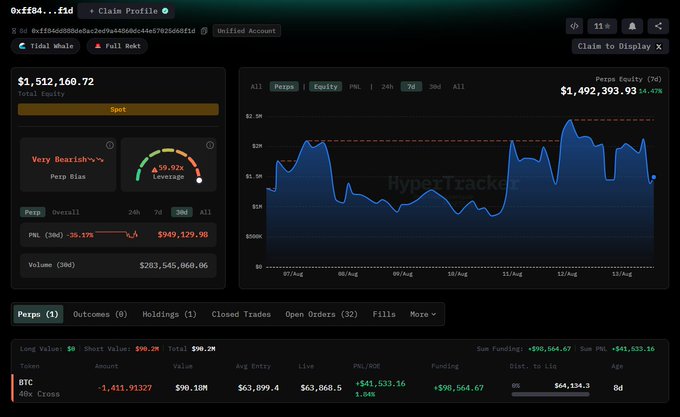680x417 pixels.
Task: Set chart range to All time
Action: pos(458,87)
